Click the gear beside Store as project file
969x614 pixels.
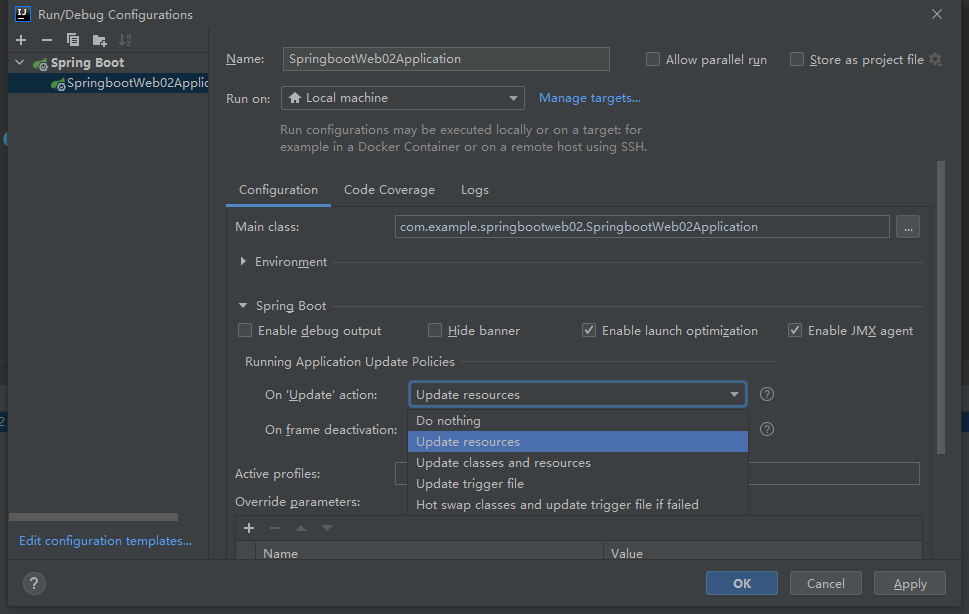(935, 60)
